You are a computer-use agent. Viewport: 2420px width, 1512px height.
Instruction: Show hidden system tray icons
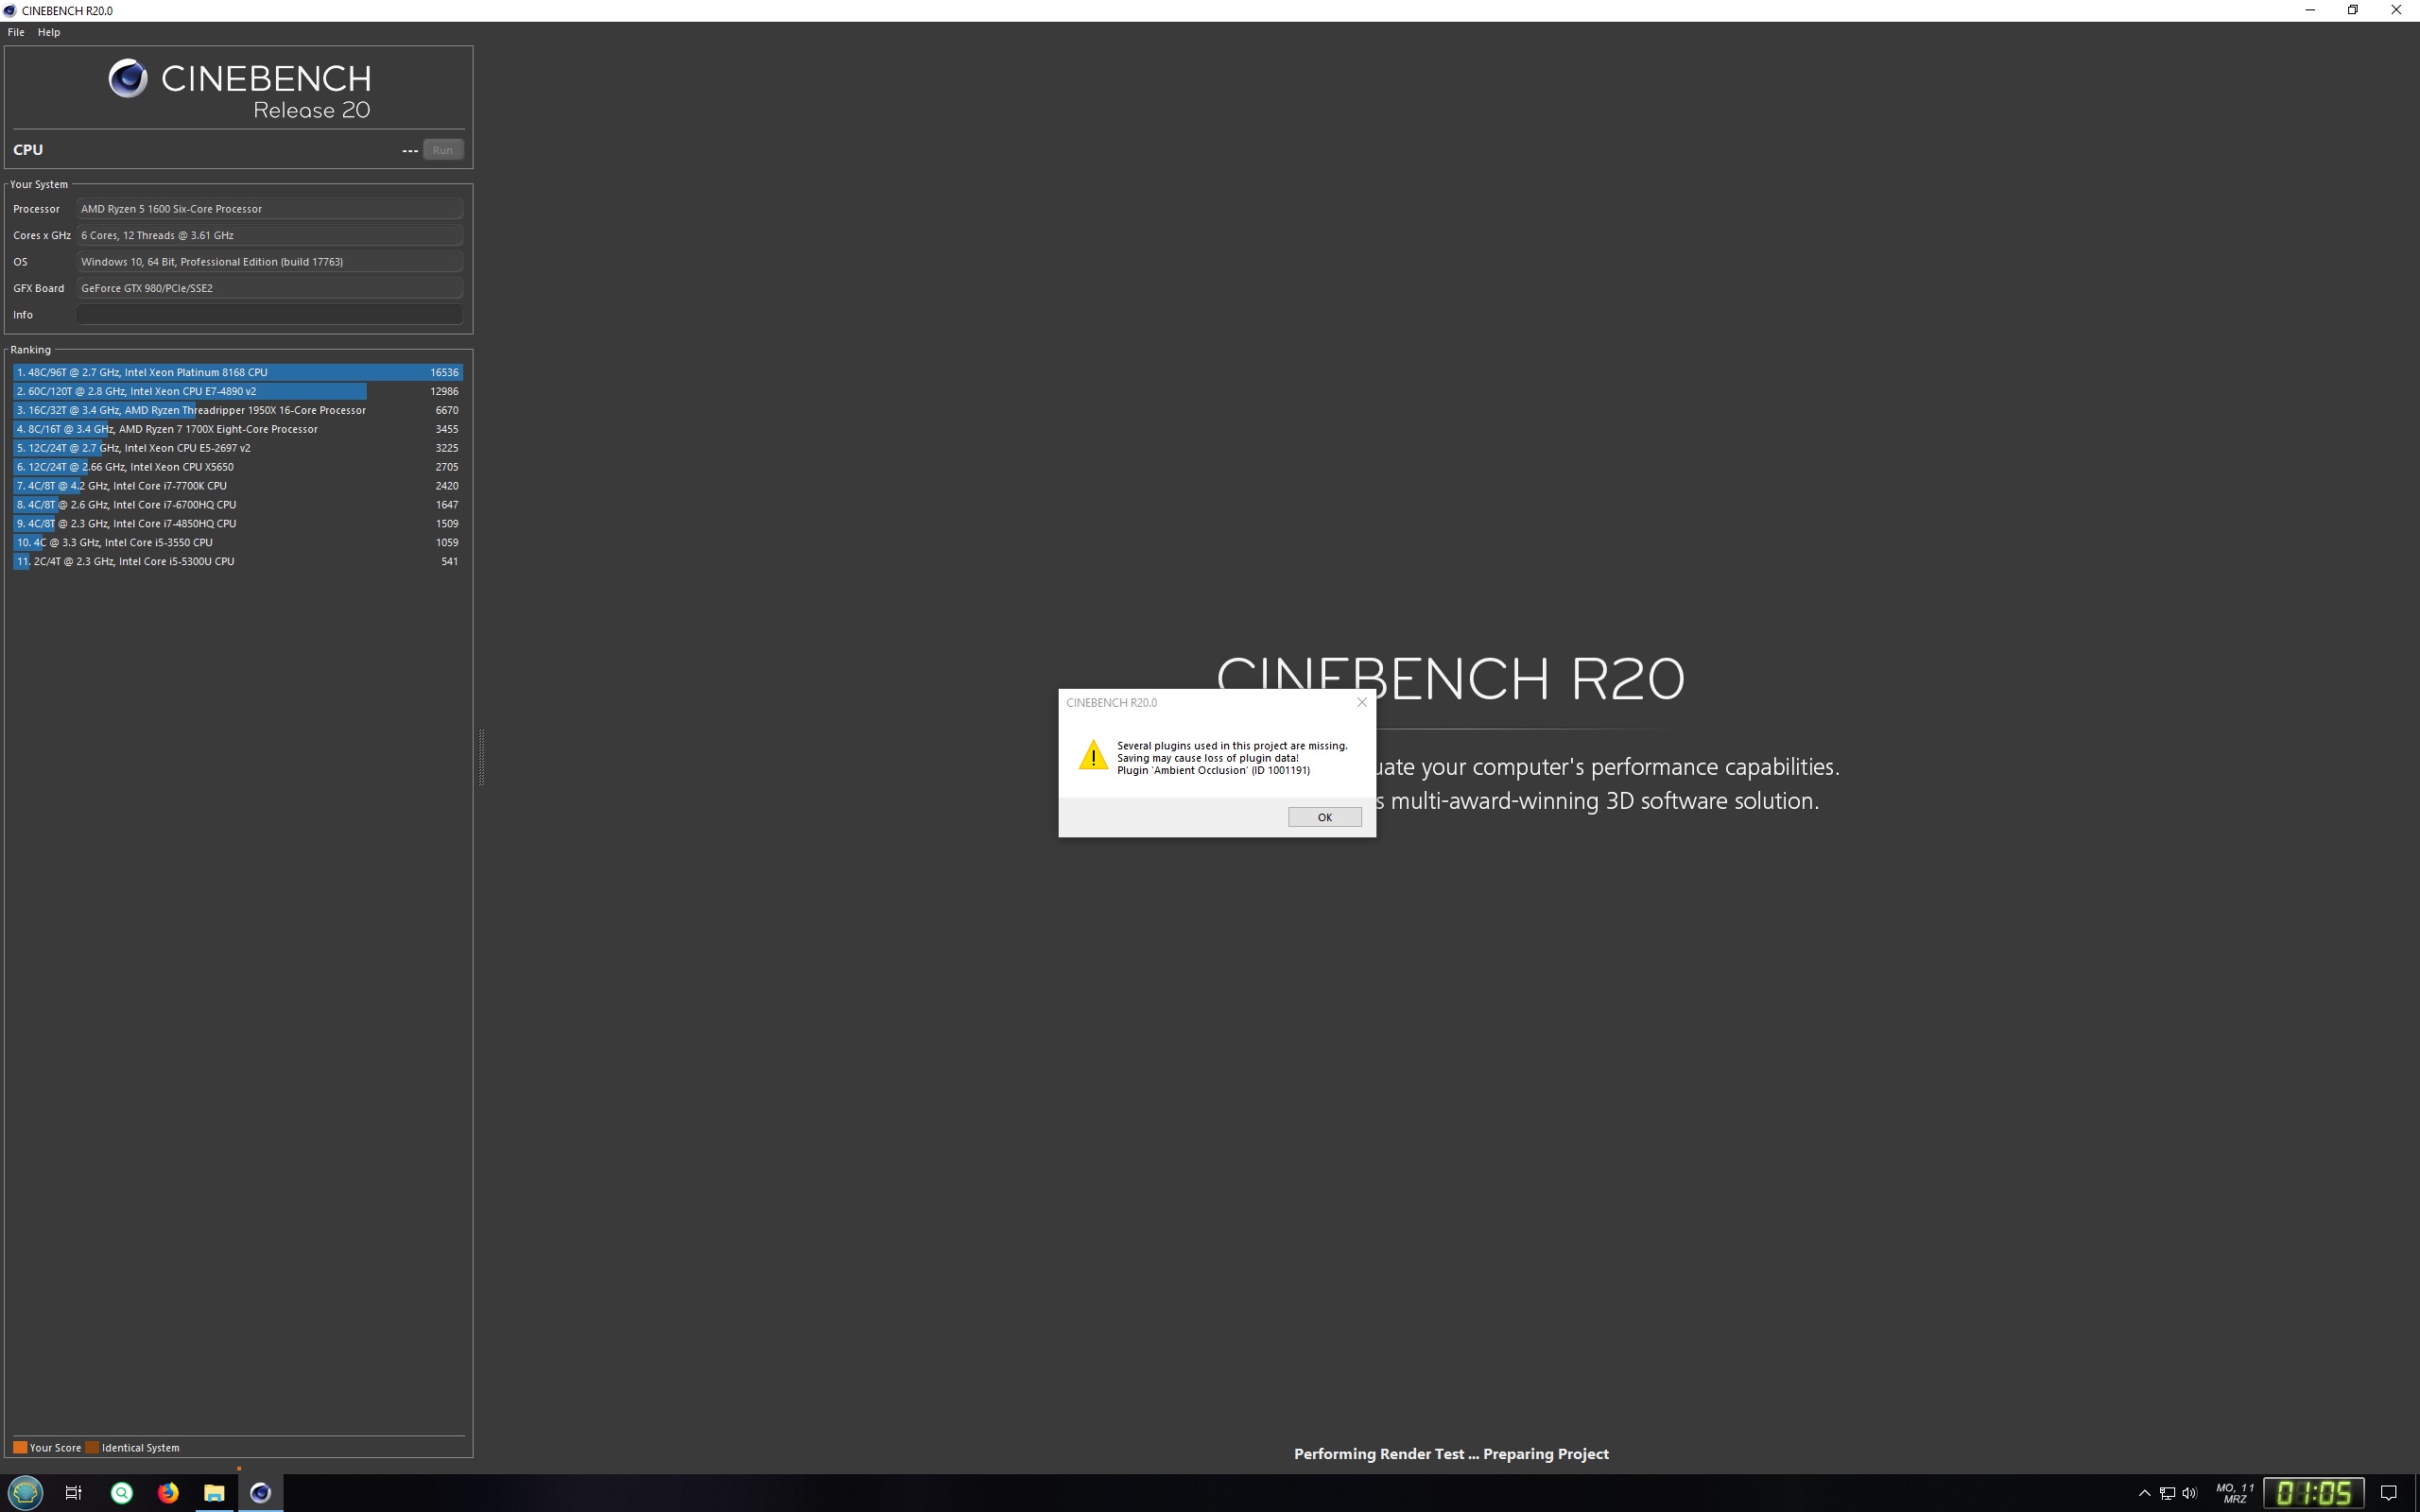2144,1493
